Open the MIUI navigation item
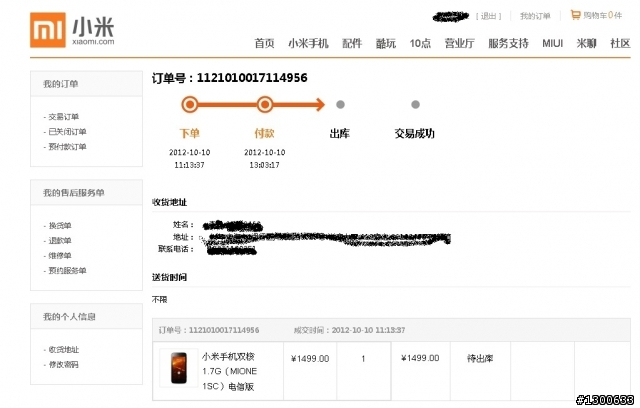Screen dimensions: 640x408 [x=552, y=43]
